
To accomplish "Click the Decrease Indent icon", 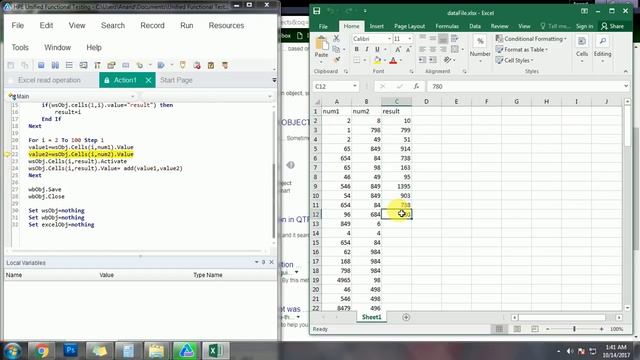I will pos(422,60).
